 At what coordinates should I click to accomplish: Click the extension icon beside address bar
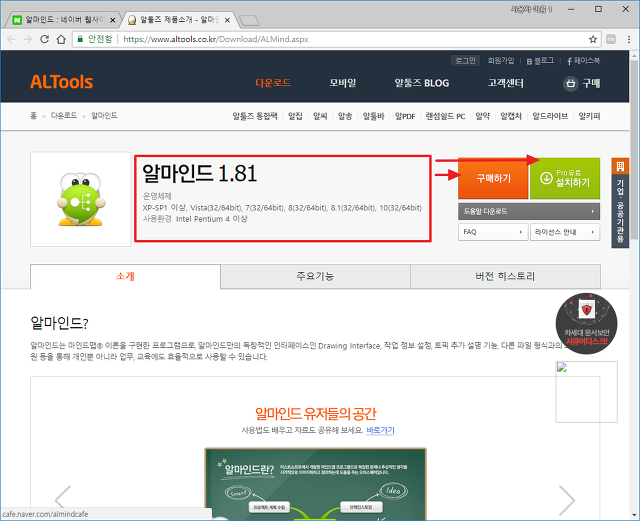pos(611,39)
